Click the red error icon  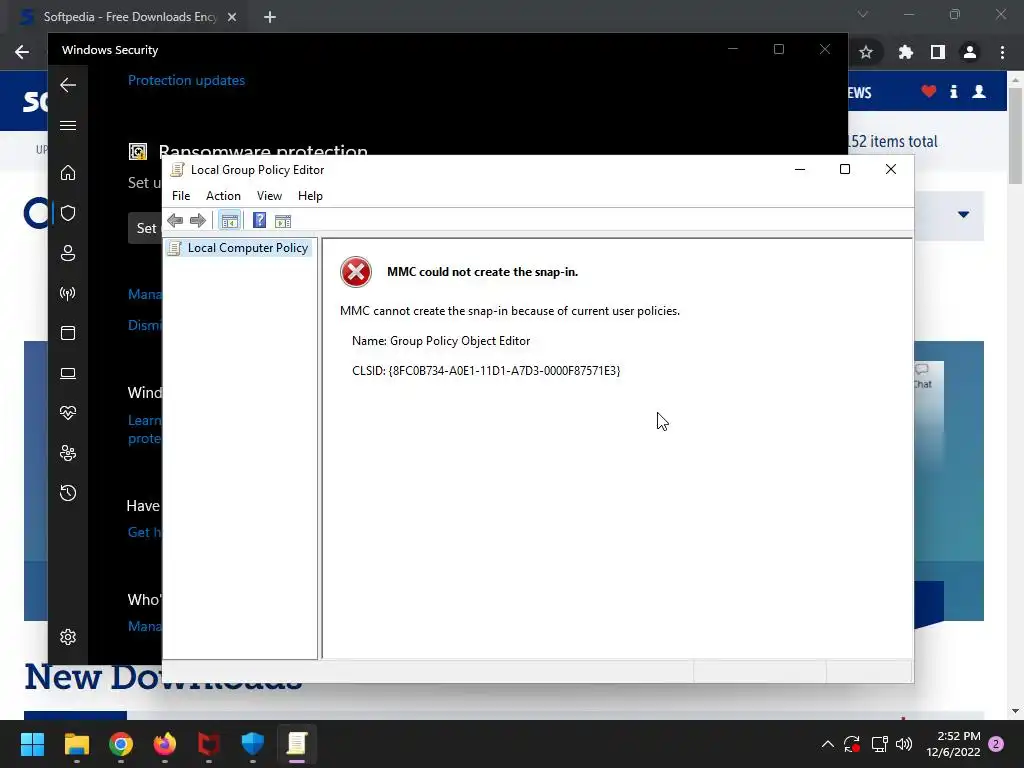pyautogui.click(x=356, y=272)
